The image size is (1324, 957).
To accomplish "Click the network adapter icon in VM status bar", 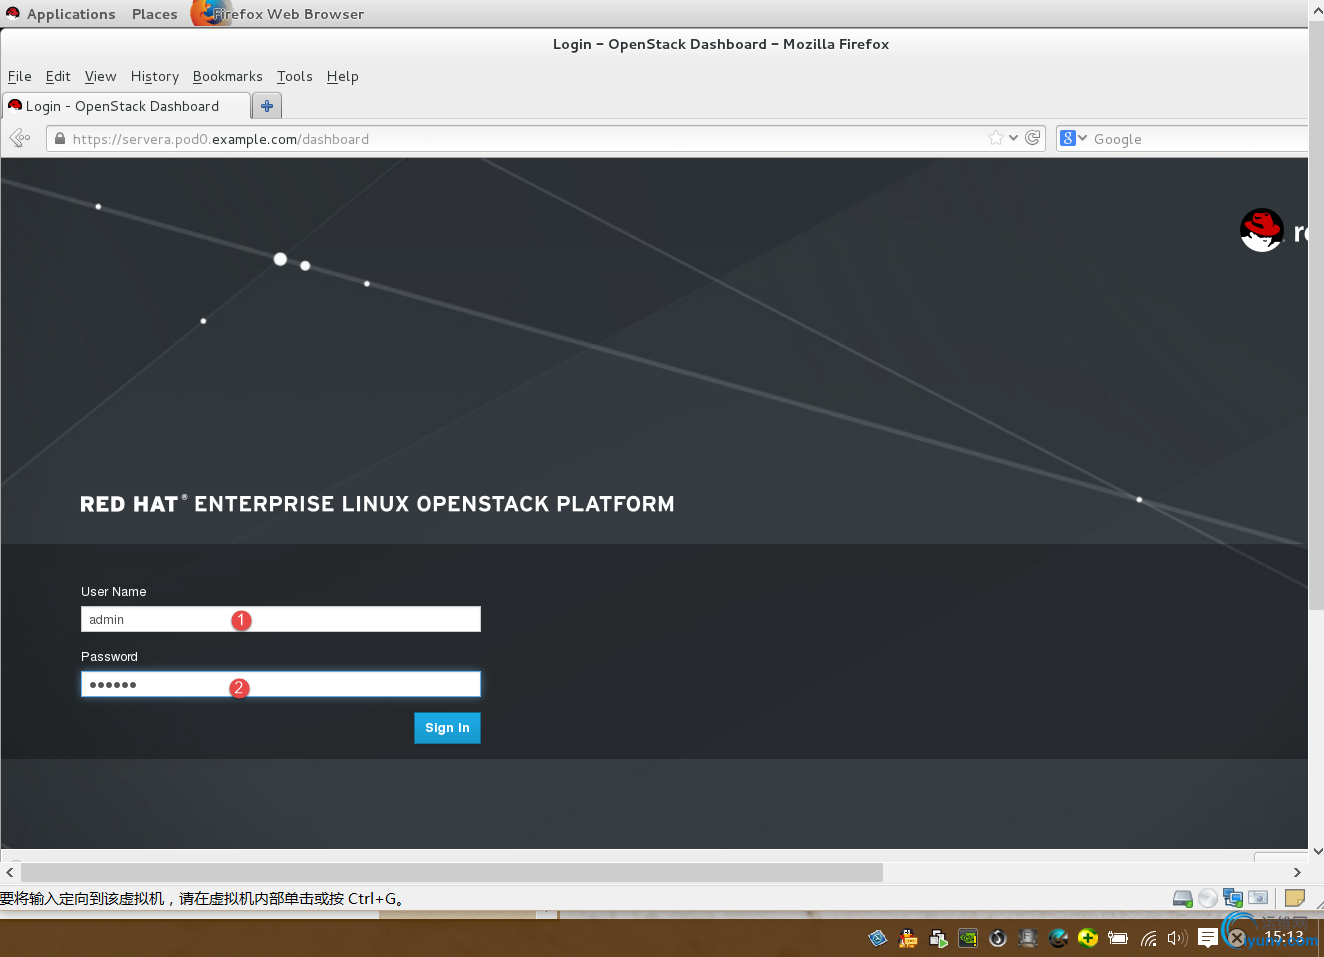I will [1233, 898].
